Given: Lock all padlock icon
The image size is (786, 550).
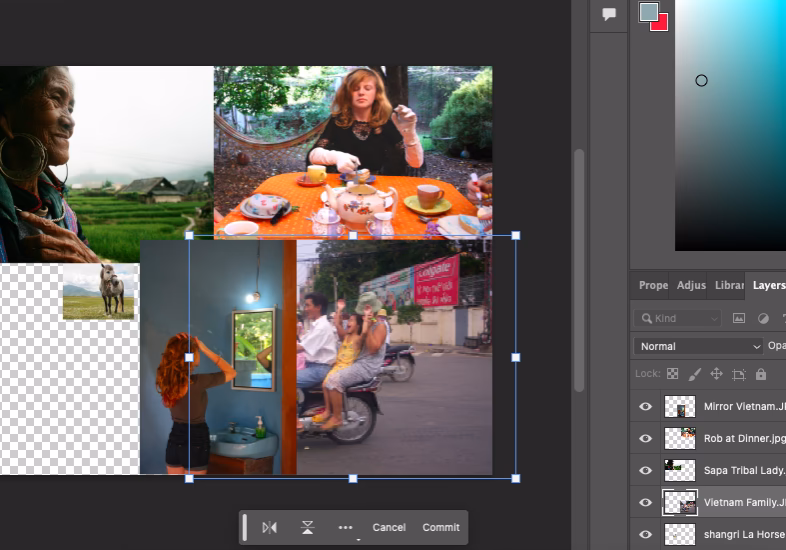Looking at the screenshot, I should (x=761, y=374).
